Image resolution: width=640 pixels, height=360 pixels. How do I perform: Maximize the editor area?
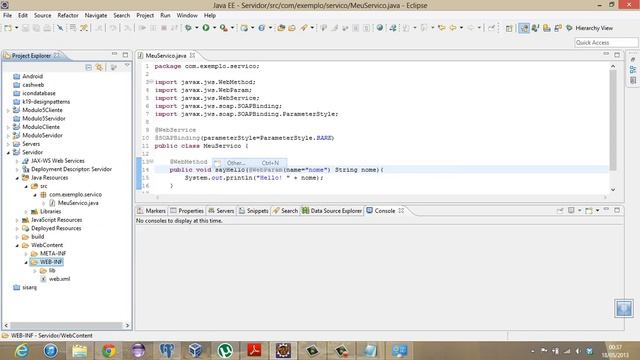point(617,54)
